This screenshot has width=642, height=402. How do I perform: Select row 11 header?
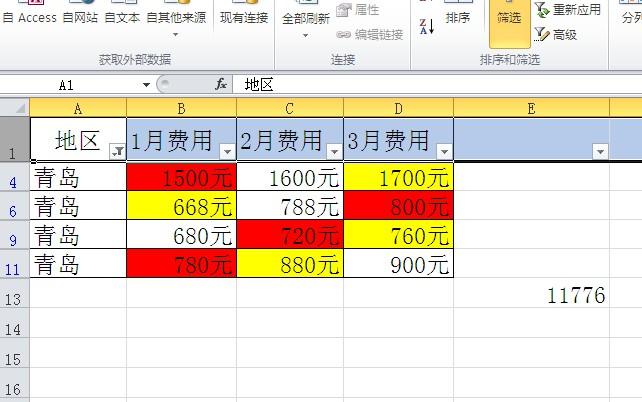[14, 264]
